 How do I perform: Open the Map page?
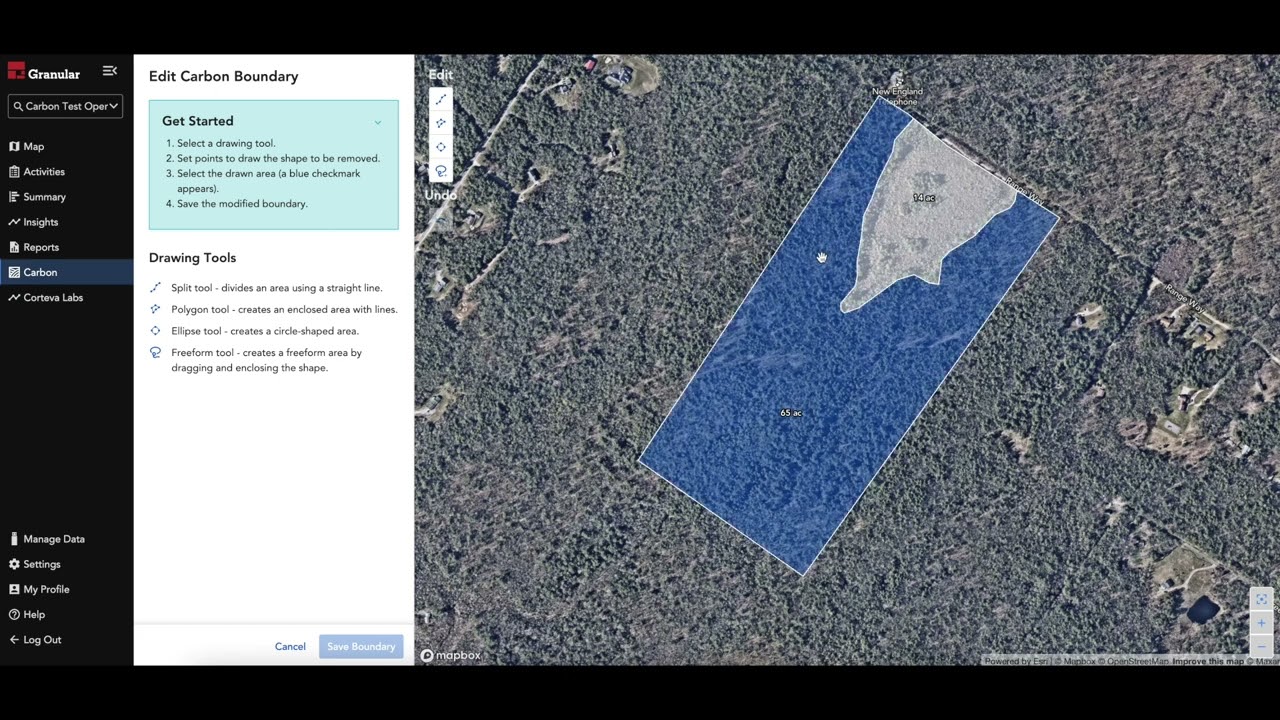coord(66,146)
